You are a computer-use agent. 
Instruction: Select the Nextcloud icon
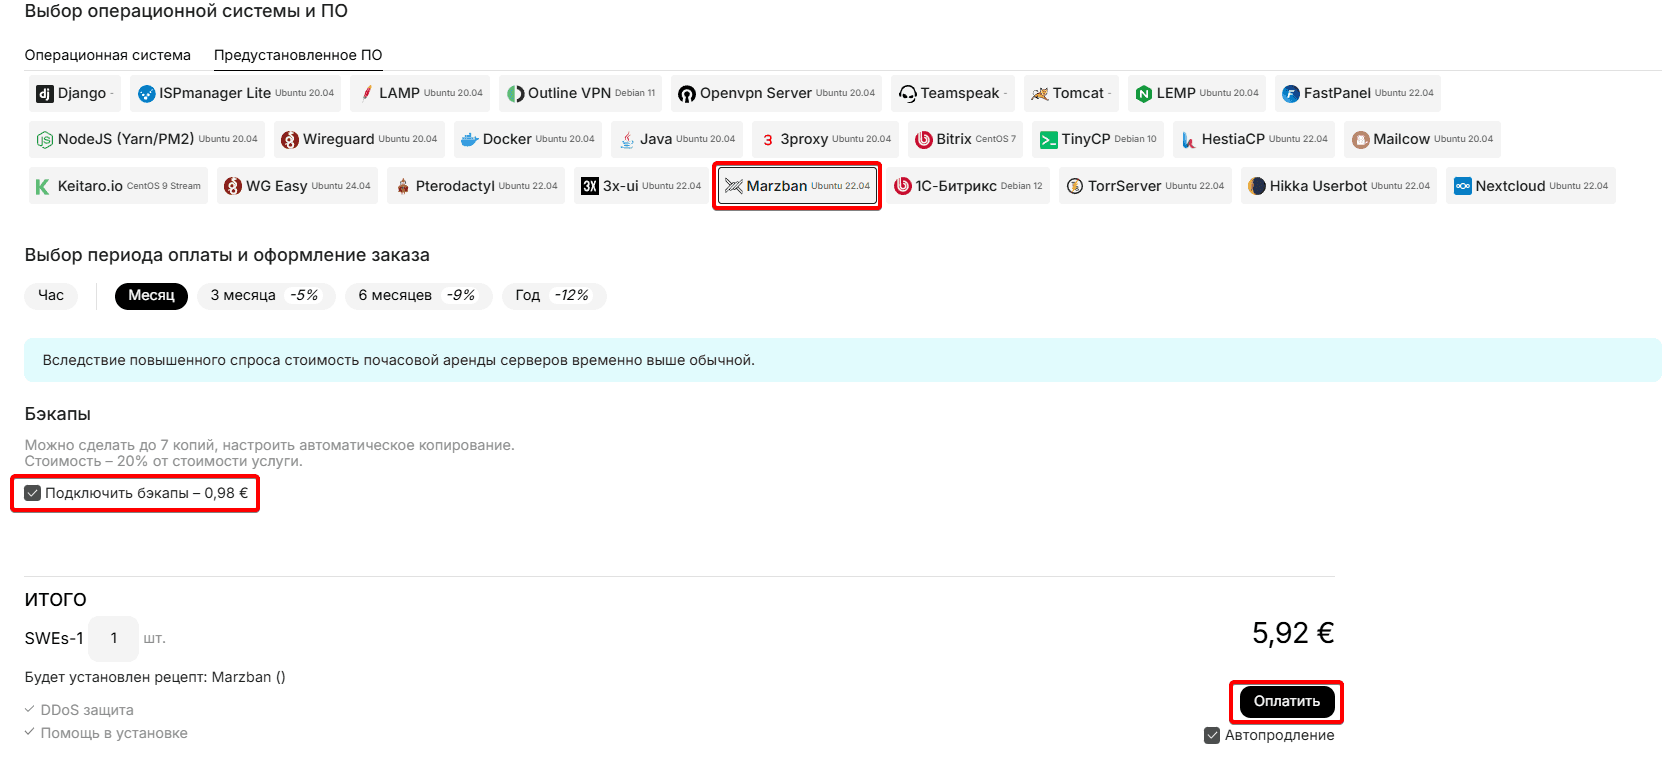click(x=1463, y=186)
